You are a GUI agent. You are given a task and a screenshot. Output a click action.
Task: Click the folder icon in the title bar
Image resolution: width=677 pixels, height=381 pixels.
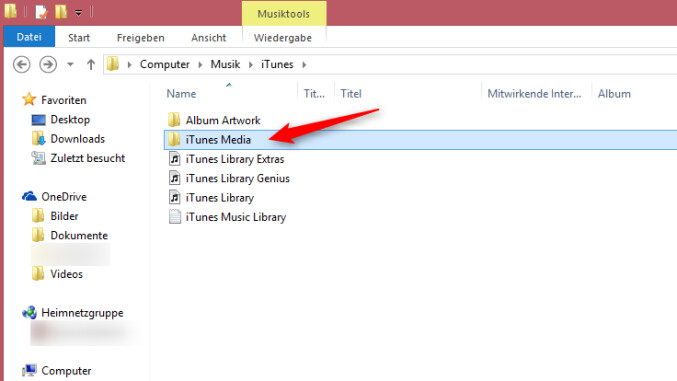tap(11, 11)
